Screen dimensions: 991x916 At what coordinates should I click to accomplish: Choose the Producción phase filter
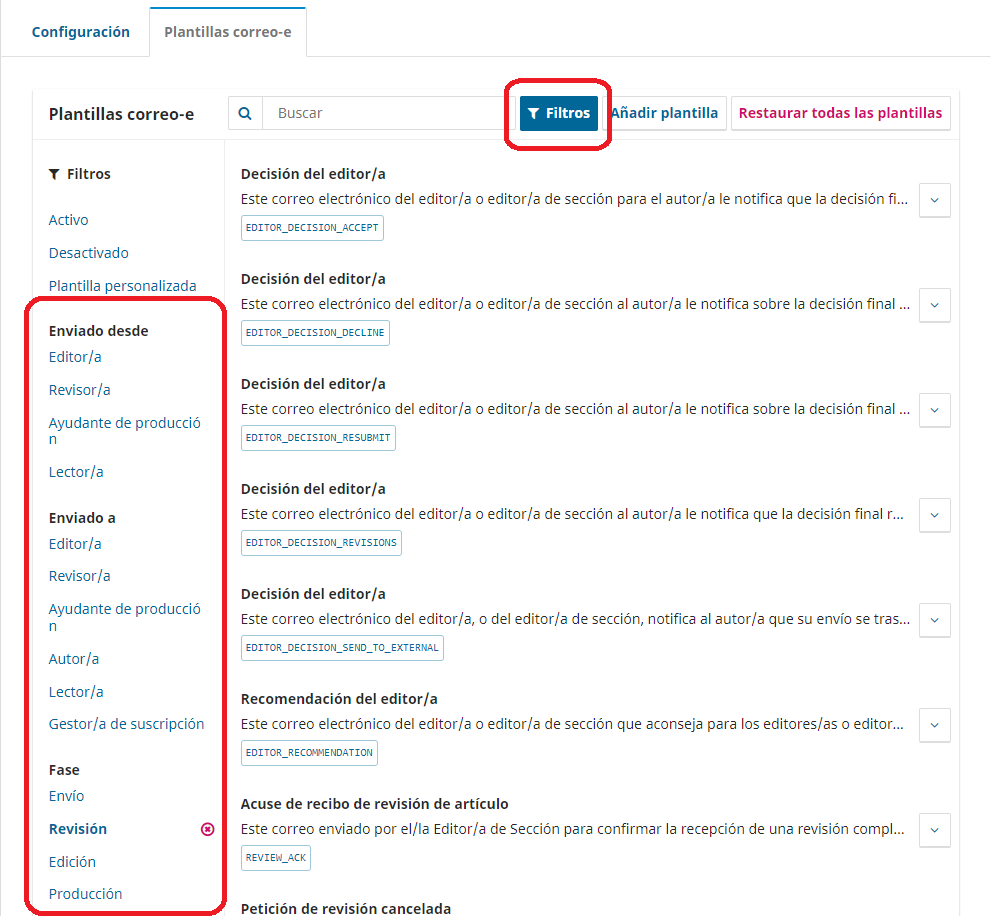pos(85,894)
